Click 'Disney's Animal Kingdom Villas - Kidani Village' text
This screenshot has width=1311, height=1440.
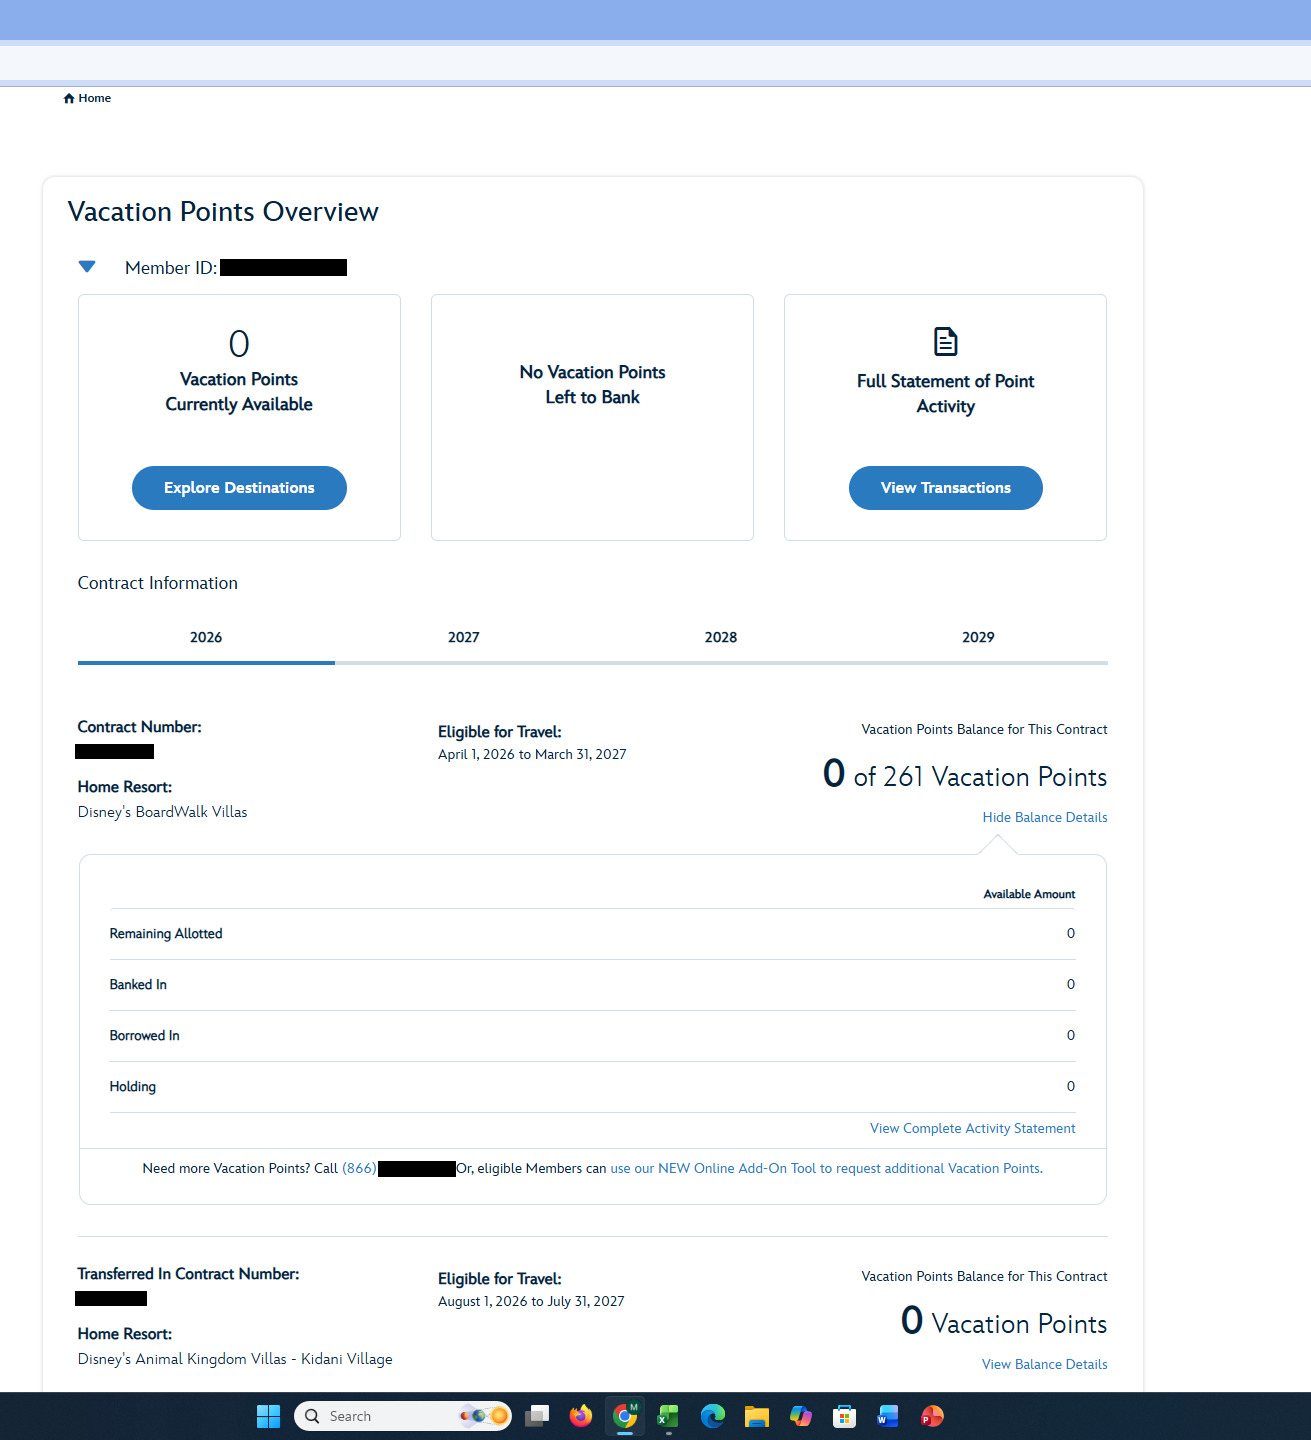pyautogui.click(x=235, y=1359)
